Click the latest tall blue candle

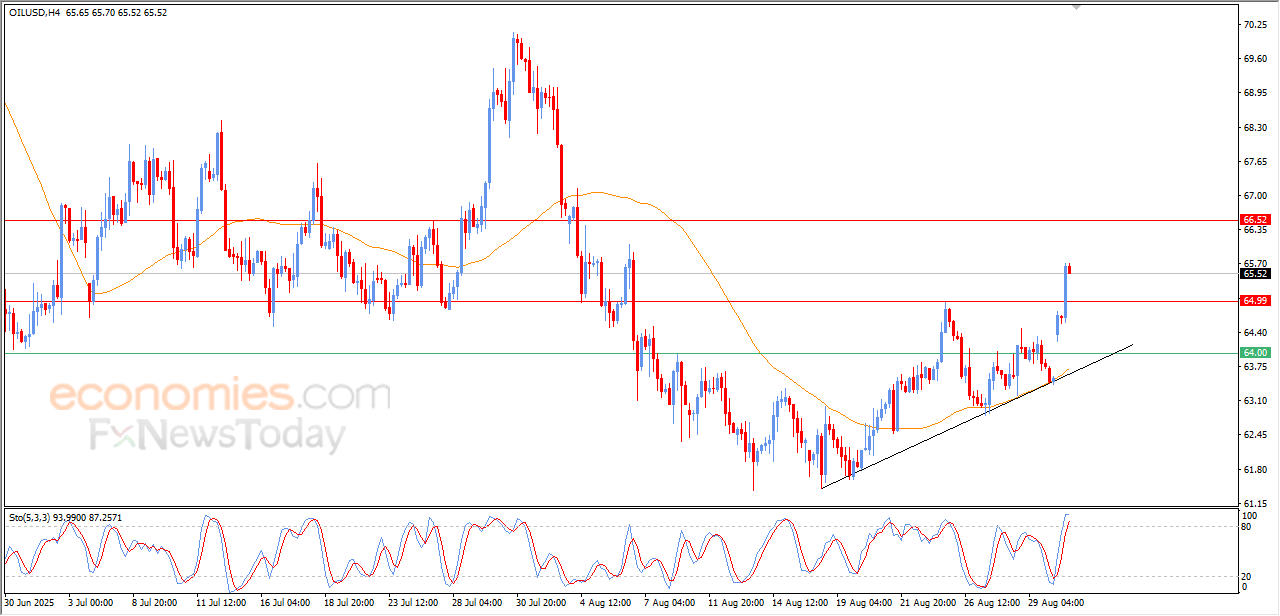coord(1066,292)
